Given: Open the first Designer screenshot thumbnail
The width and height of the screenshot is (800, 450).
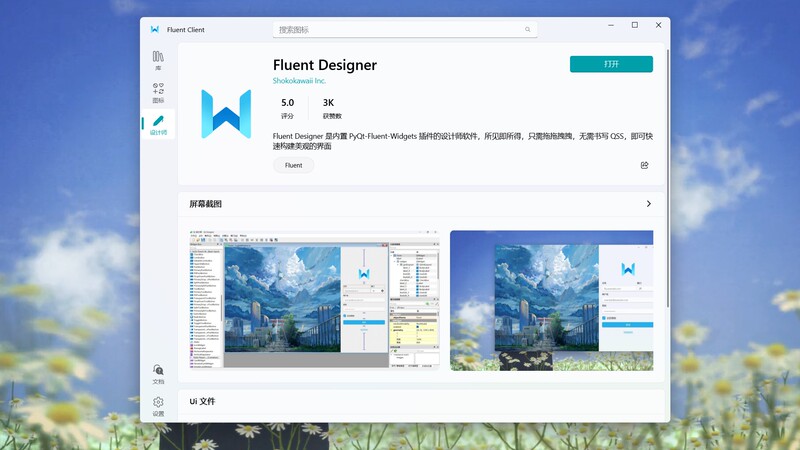Looking at the screenshot, I should 314,300.
